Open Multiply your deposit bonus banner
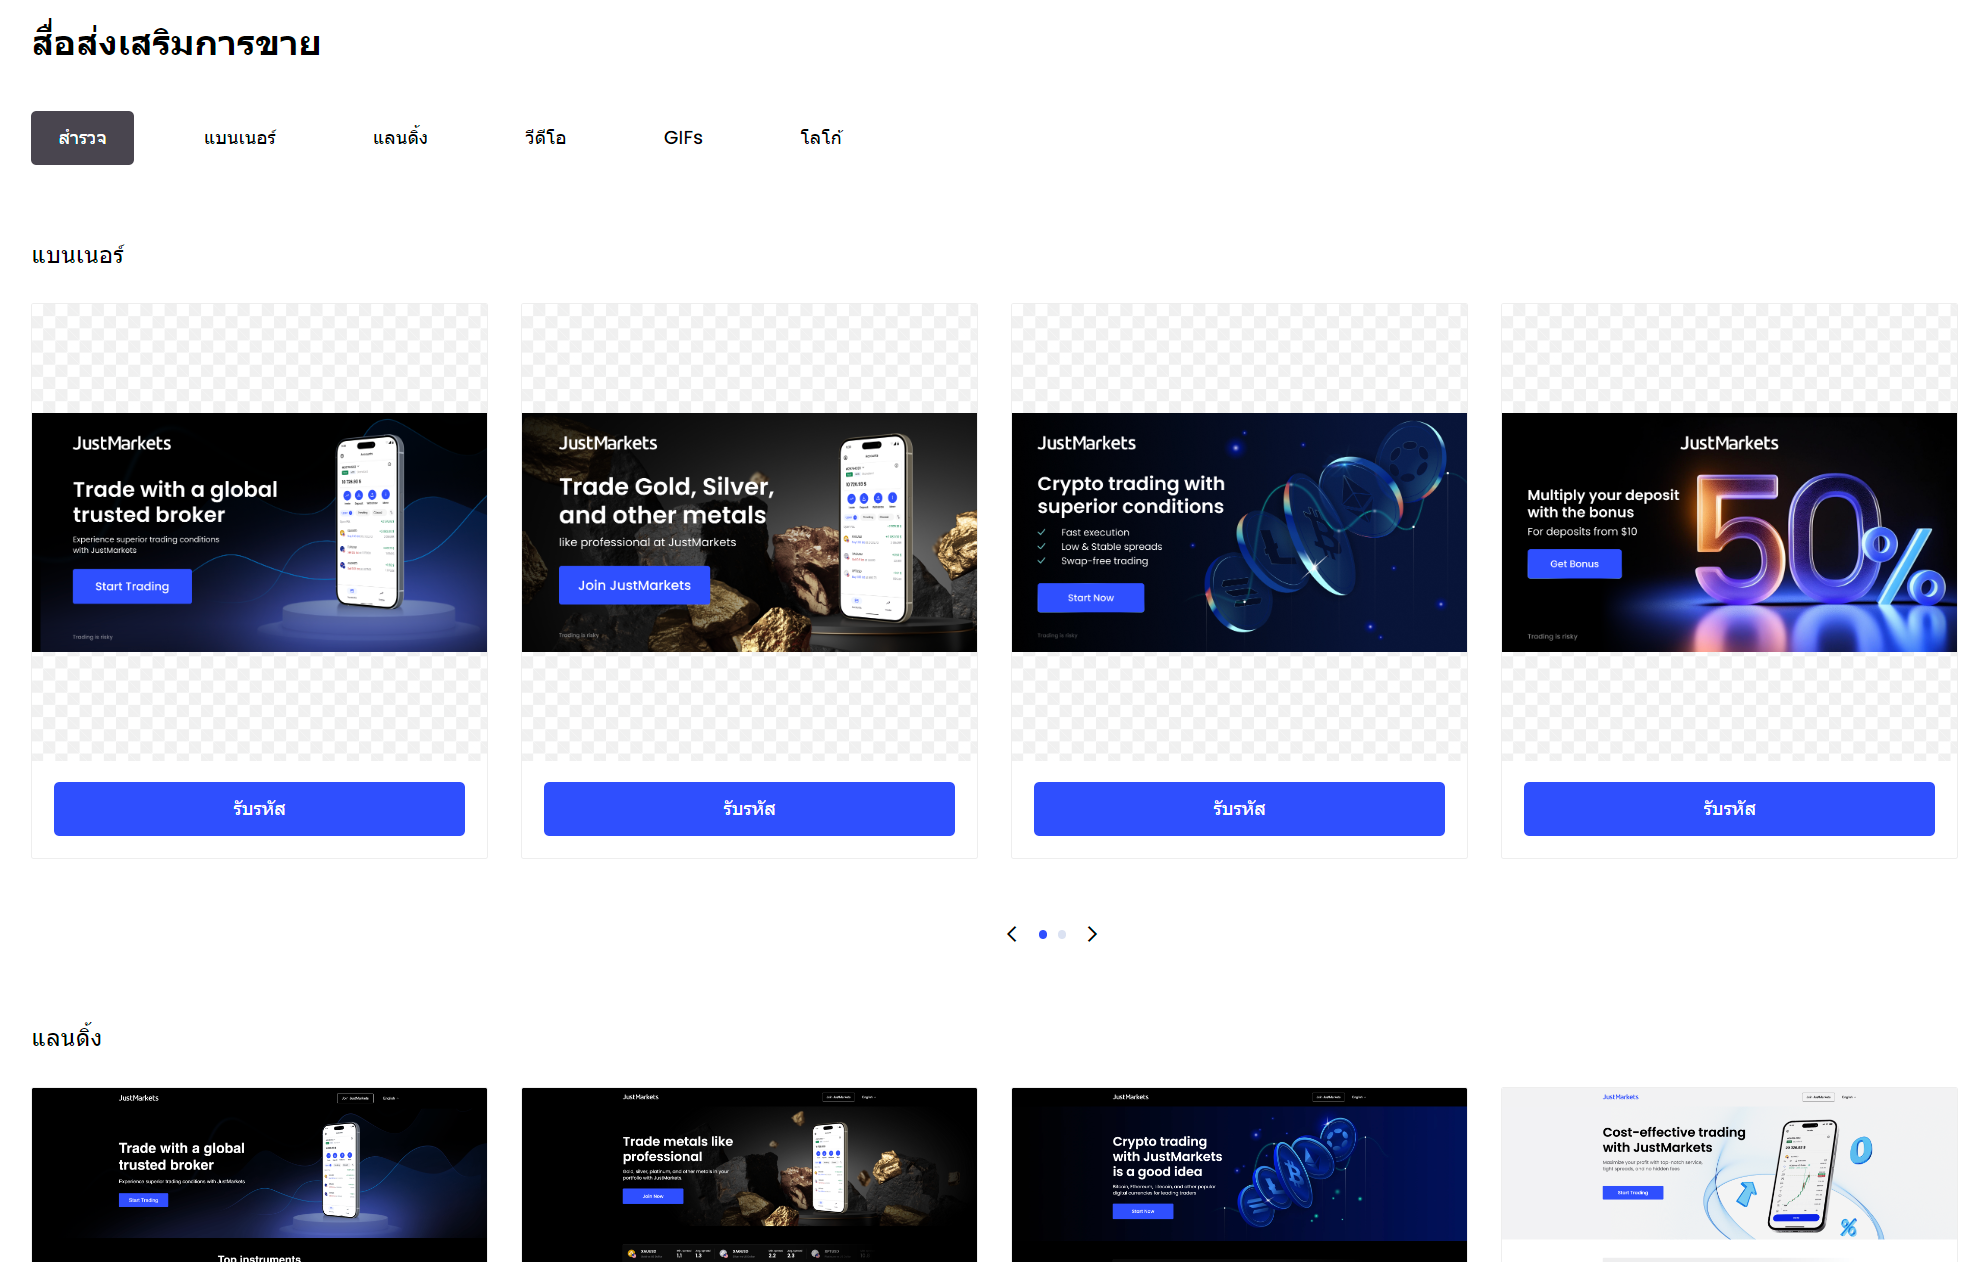Screen dimensions: 1983x1262 (1729, 532)
